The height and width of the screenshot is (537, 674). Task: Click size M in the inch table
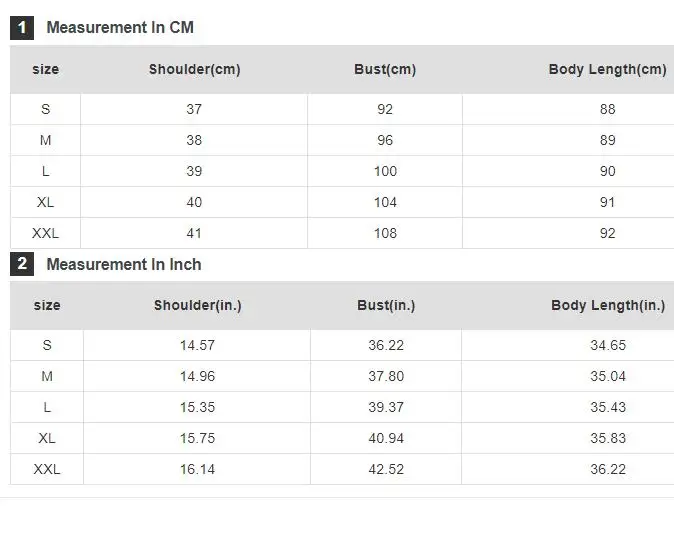(47, 376)
